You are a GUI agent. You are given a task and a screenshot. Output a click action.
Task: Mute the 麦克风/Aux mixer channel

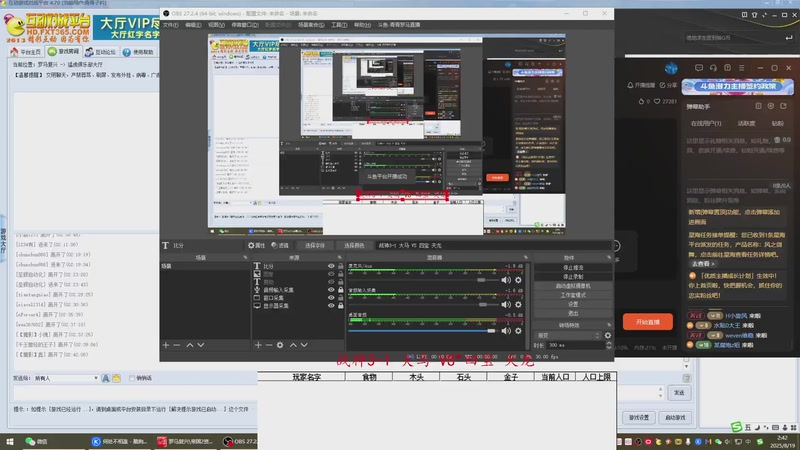[x=506, y=280]
